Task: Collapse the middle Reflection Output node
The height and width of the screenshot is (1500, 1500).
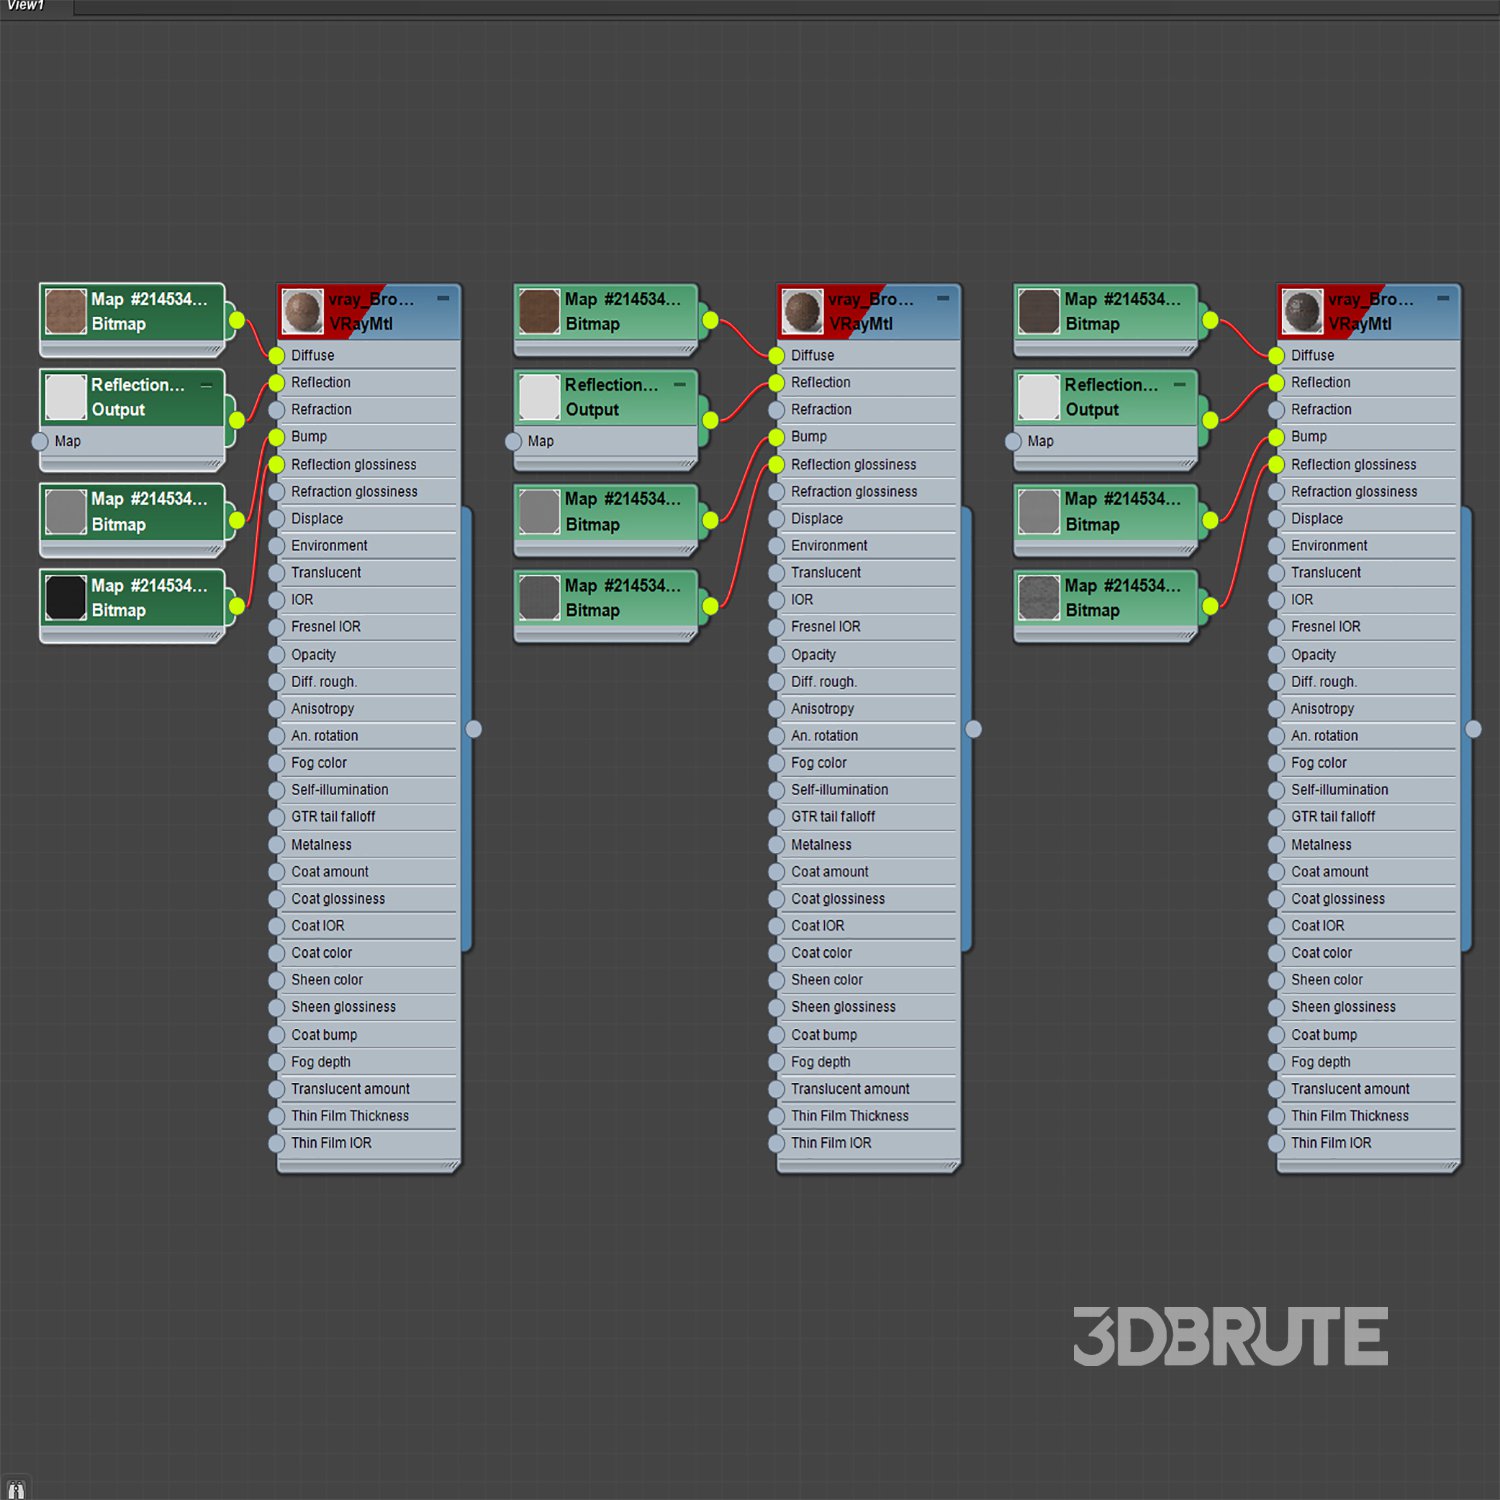Action: tap(680, 384)
